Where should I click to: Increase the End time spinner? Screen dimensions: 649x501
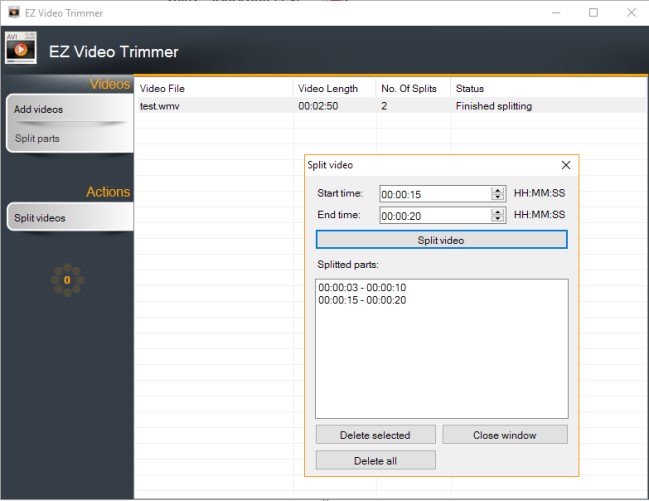[498, 212]
